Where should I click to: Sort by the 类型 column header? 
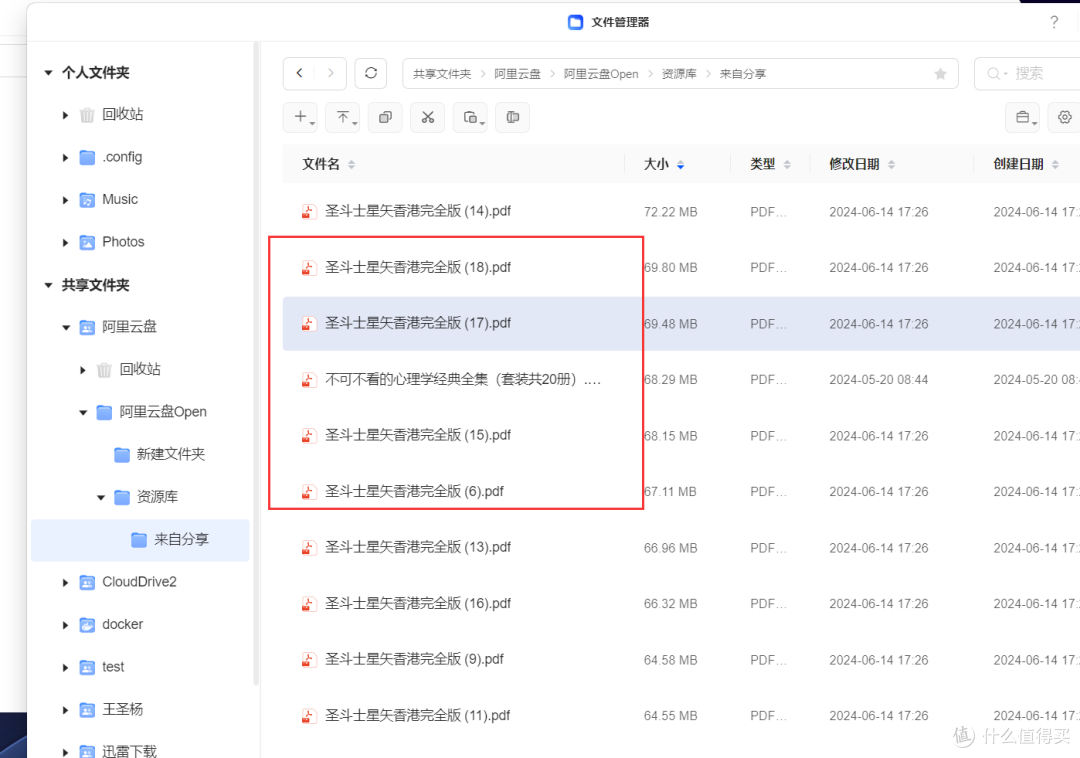pyautogui.click(x=770, y=164)
